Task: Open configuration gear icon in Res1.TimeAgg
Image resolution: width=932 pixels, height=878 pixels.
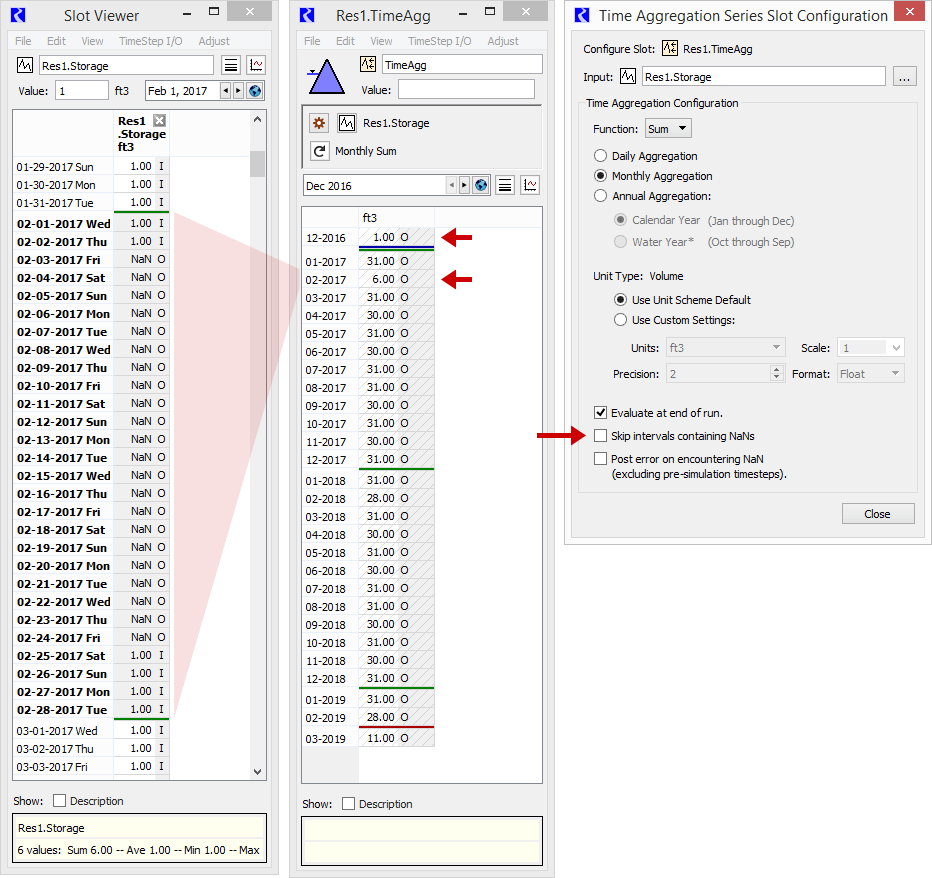Action: pyautogui.click(x=319, y=123)
